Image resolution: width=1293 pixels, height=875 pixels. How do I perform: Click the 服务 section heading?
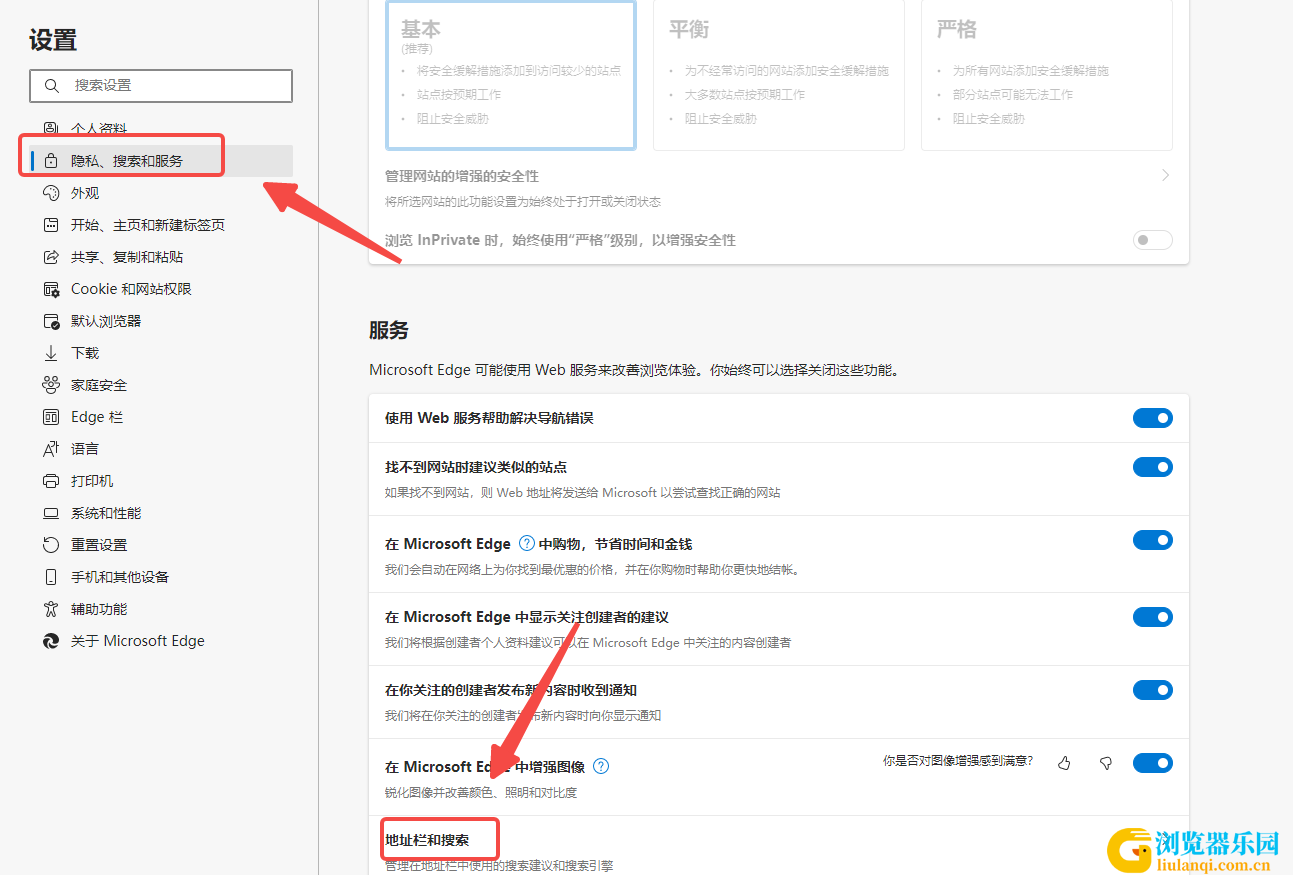(389, 330)
